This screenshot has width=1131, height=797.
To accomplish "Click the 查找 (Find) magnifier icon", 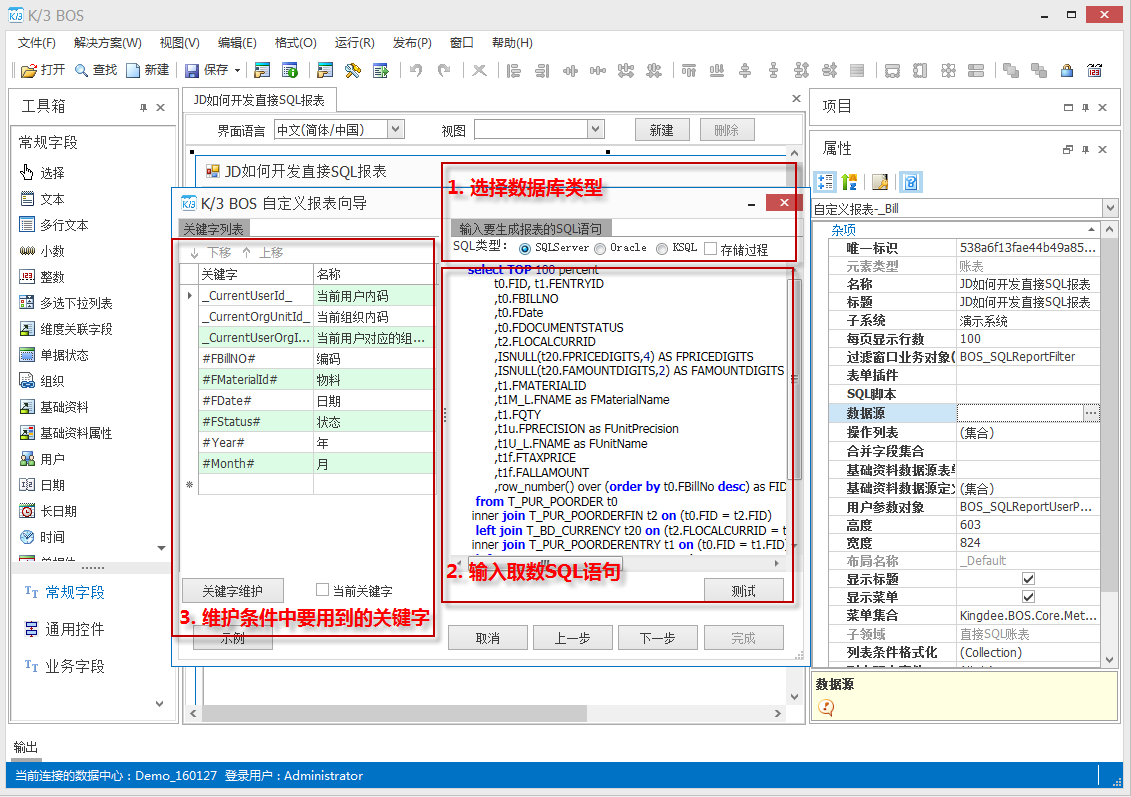I will coord(82,70).
